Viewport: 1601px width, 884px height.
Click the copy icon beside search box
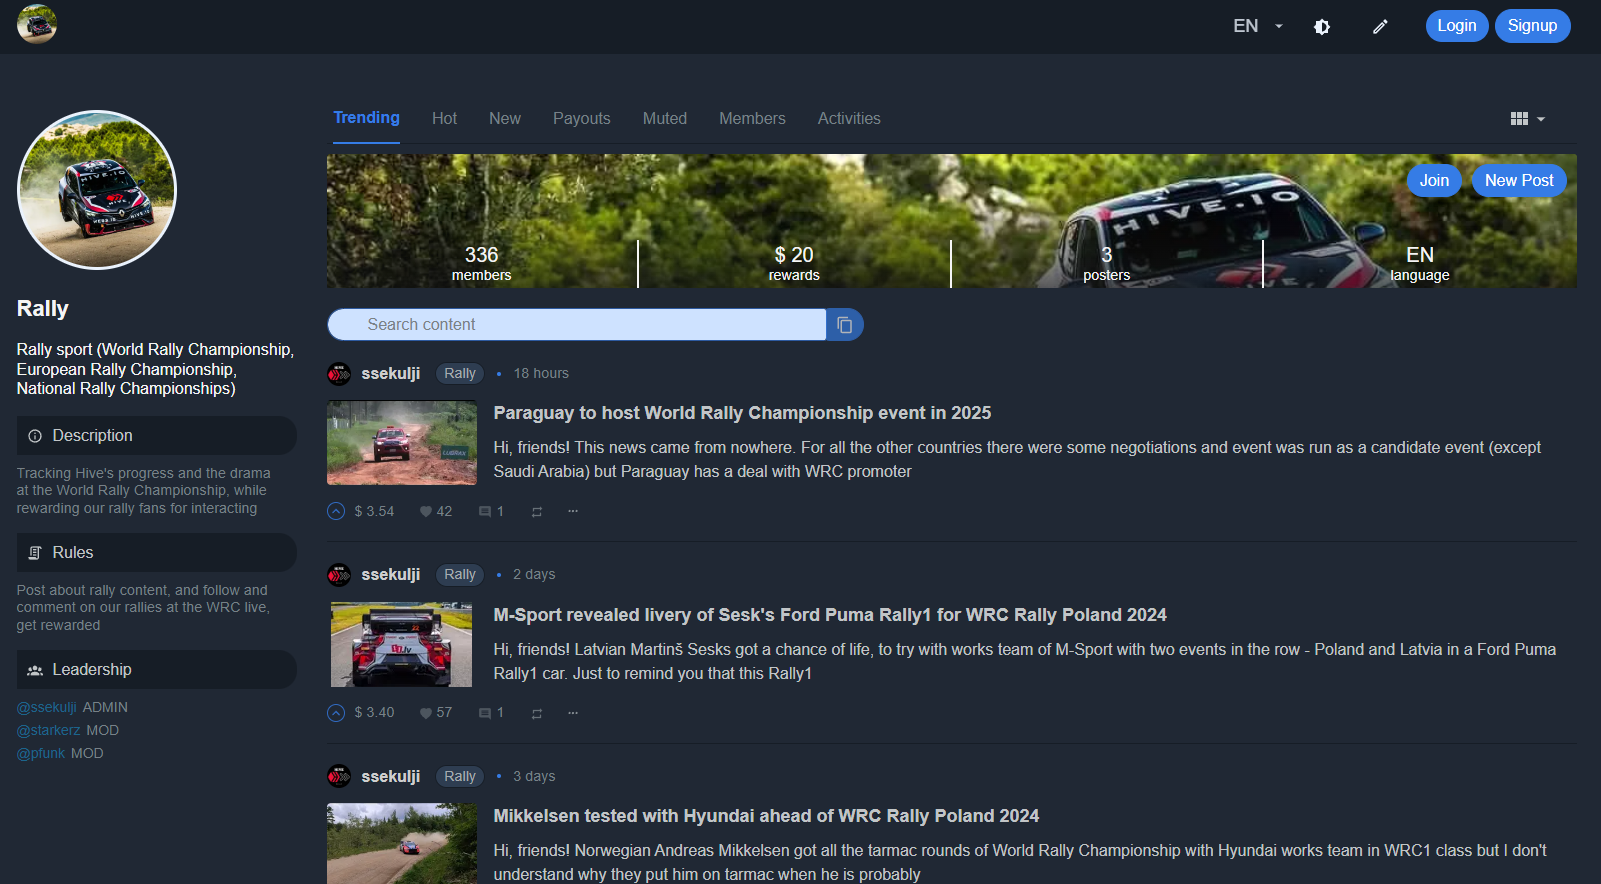point(845,324)
